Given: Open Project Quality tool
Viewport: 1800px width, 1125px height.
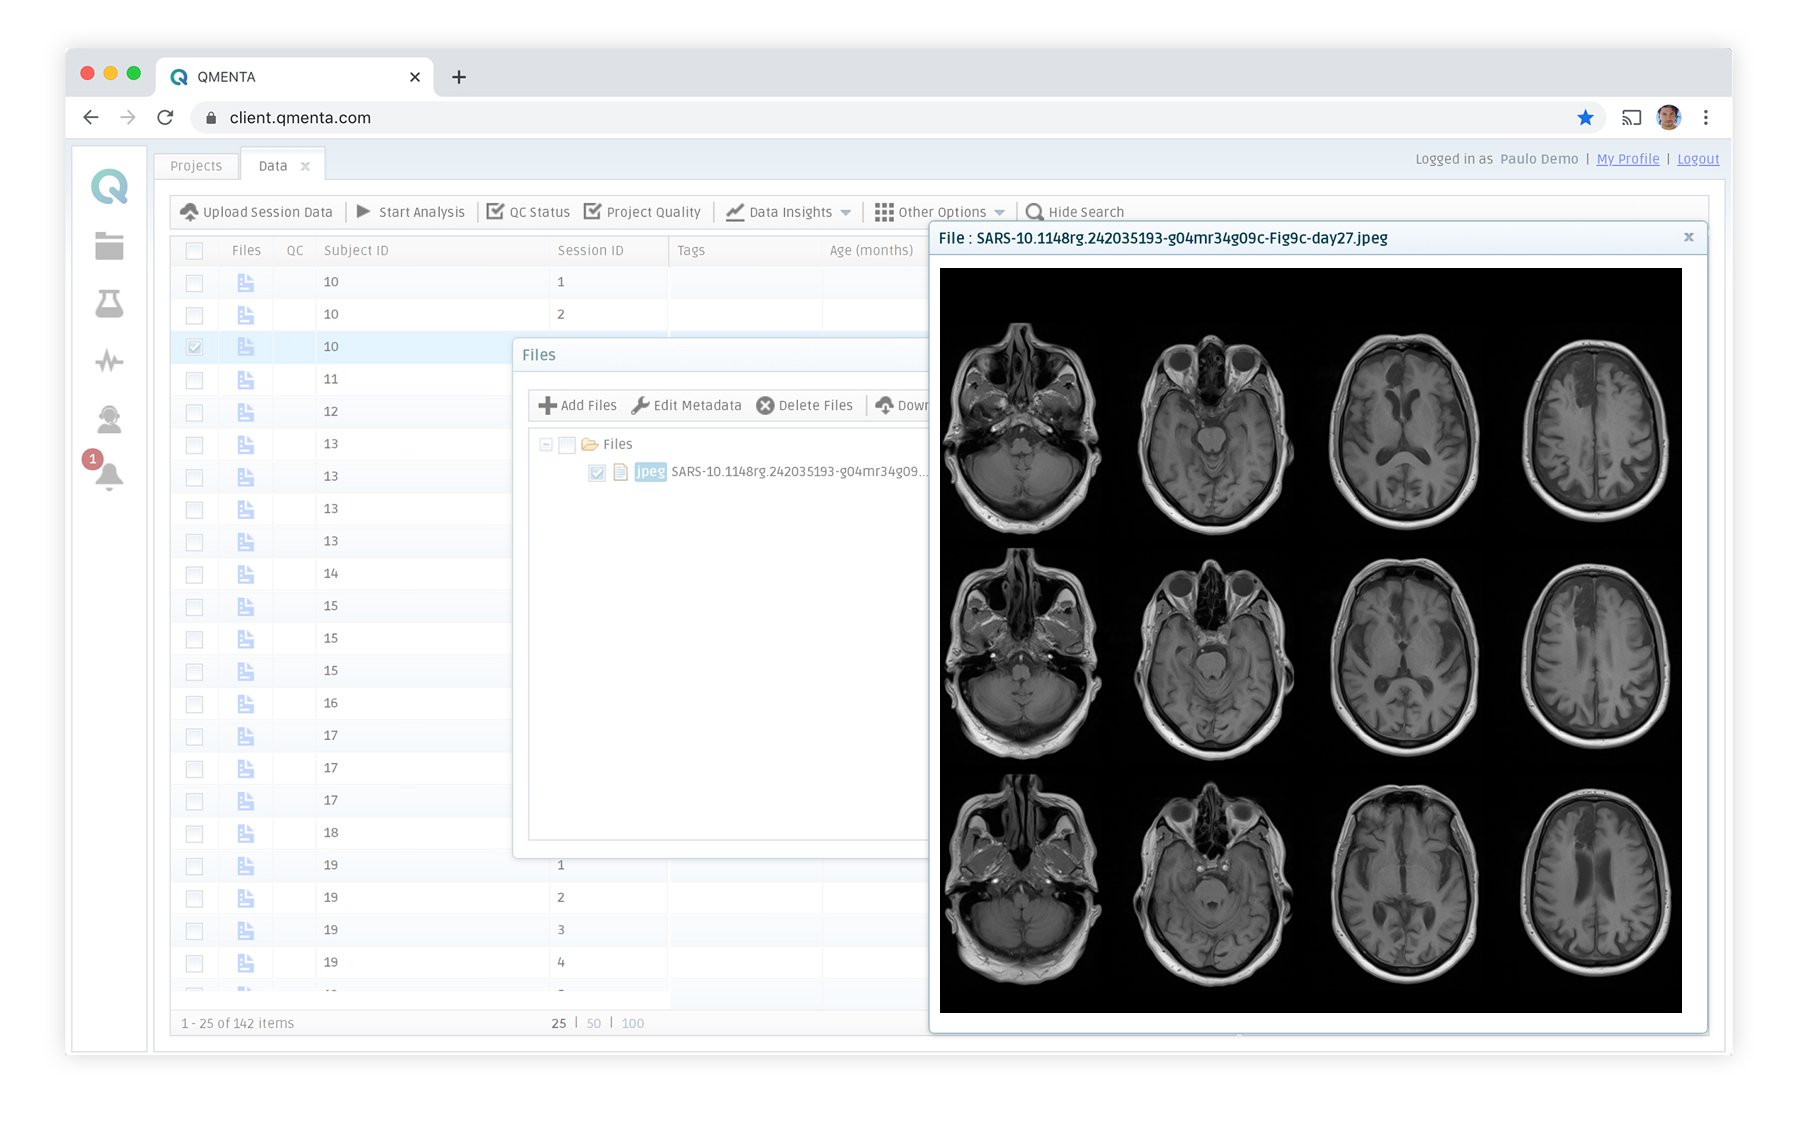Looking at the screenshot, I should coord(642,212).
